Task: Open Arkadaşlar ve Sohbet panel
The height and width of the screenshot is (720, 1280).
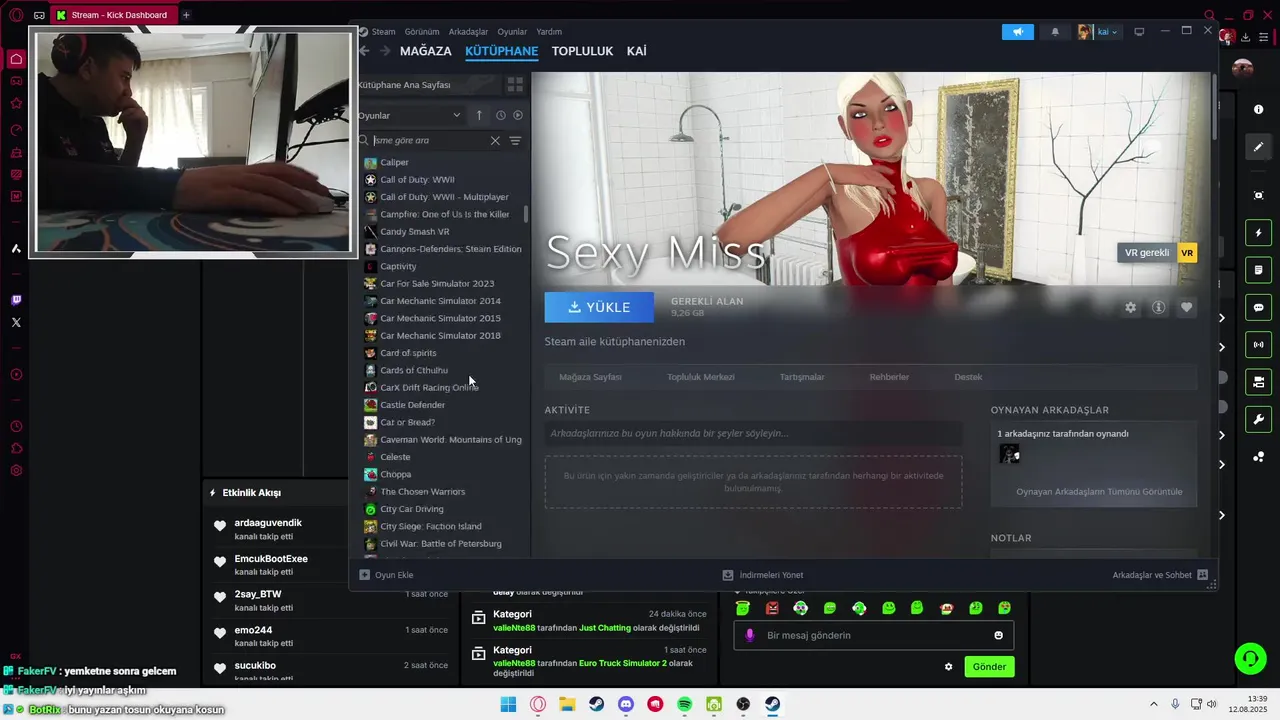Action: [x=1160, y=575]
